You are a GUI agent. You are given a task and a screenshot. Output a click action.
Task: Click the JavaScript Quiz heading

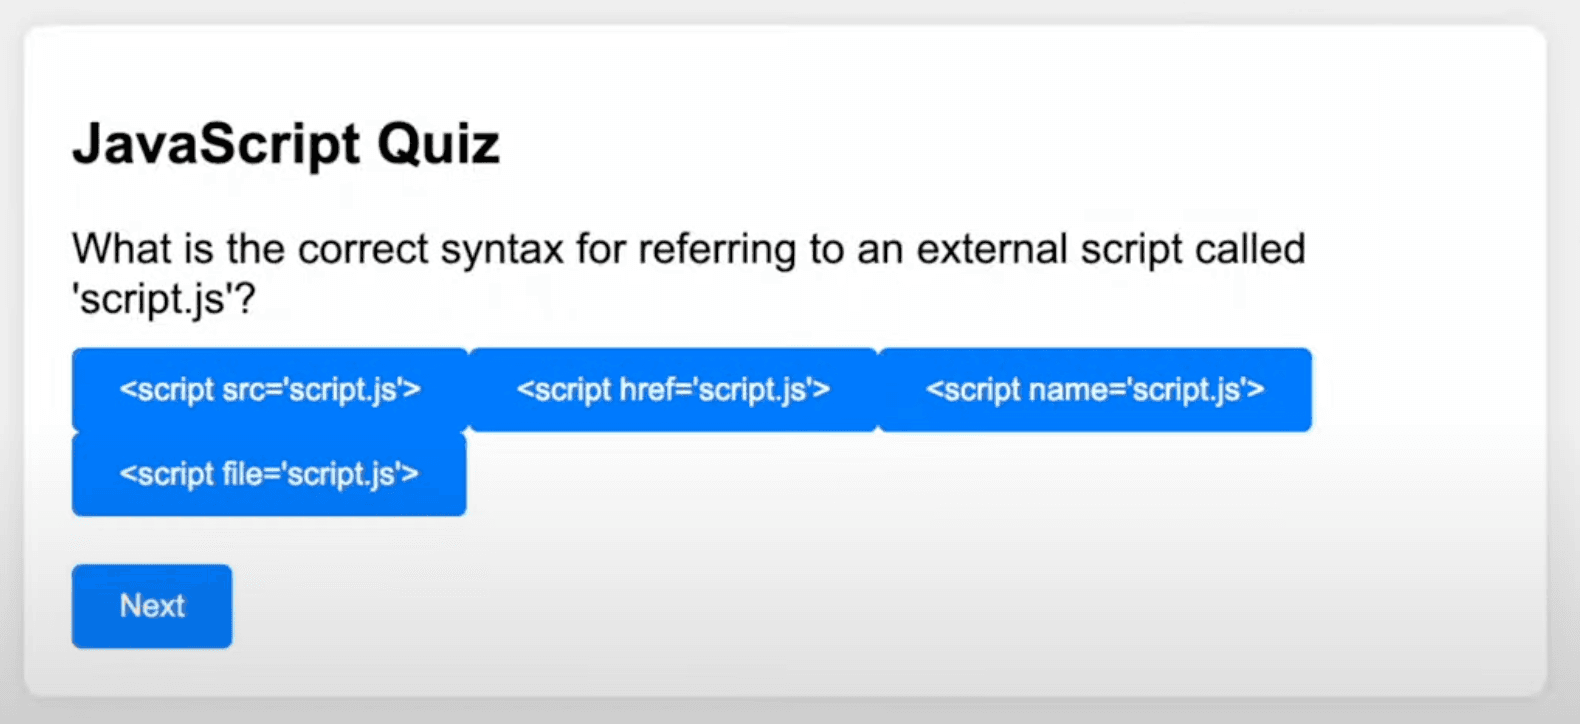pyautogui.click(x=286, y=144)
